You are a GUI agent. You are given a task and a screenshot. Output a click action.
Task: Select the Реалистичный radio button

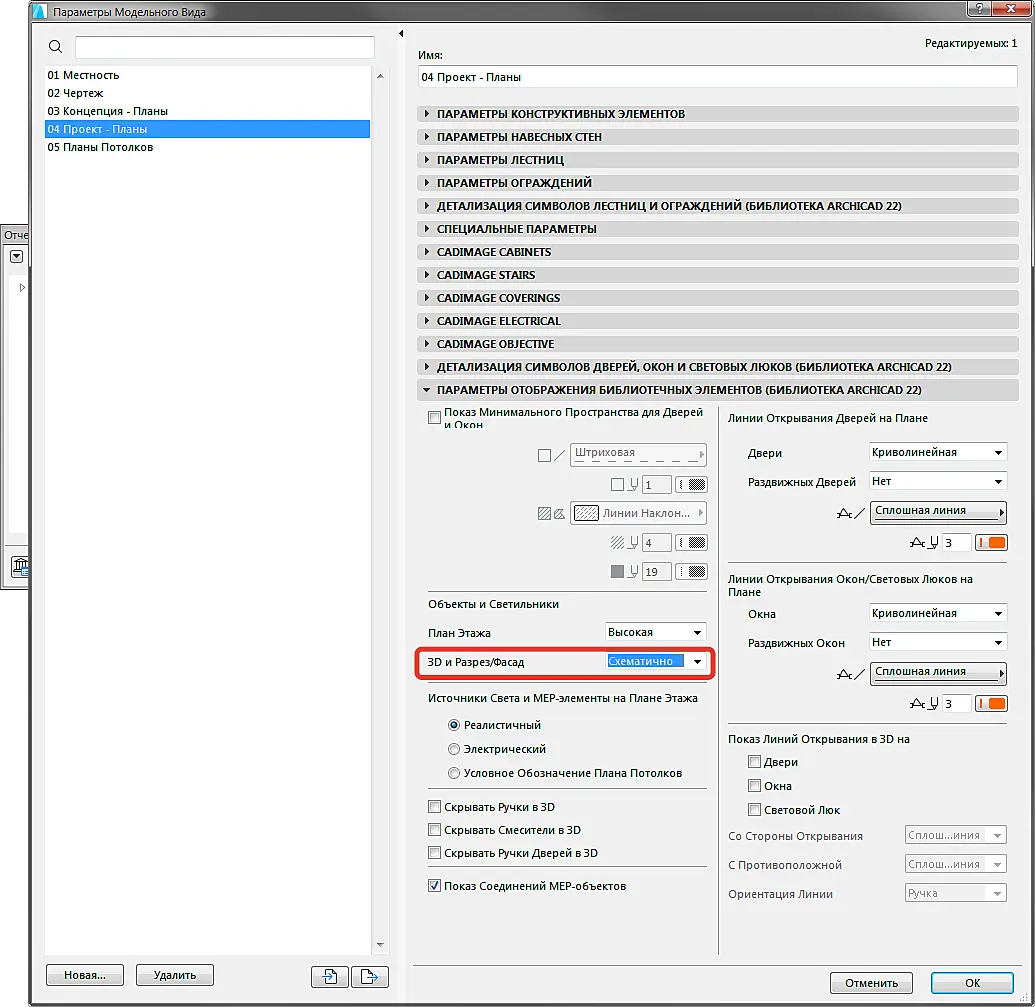pyautogui.click(x=454, y=725)
